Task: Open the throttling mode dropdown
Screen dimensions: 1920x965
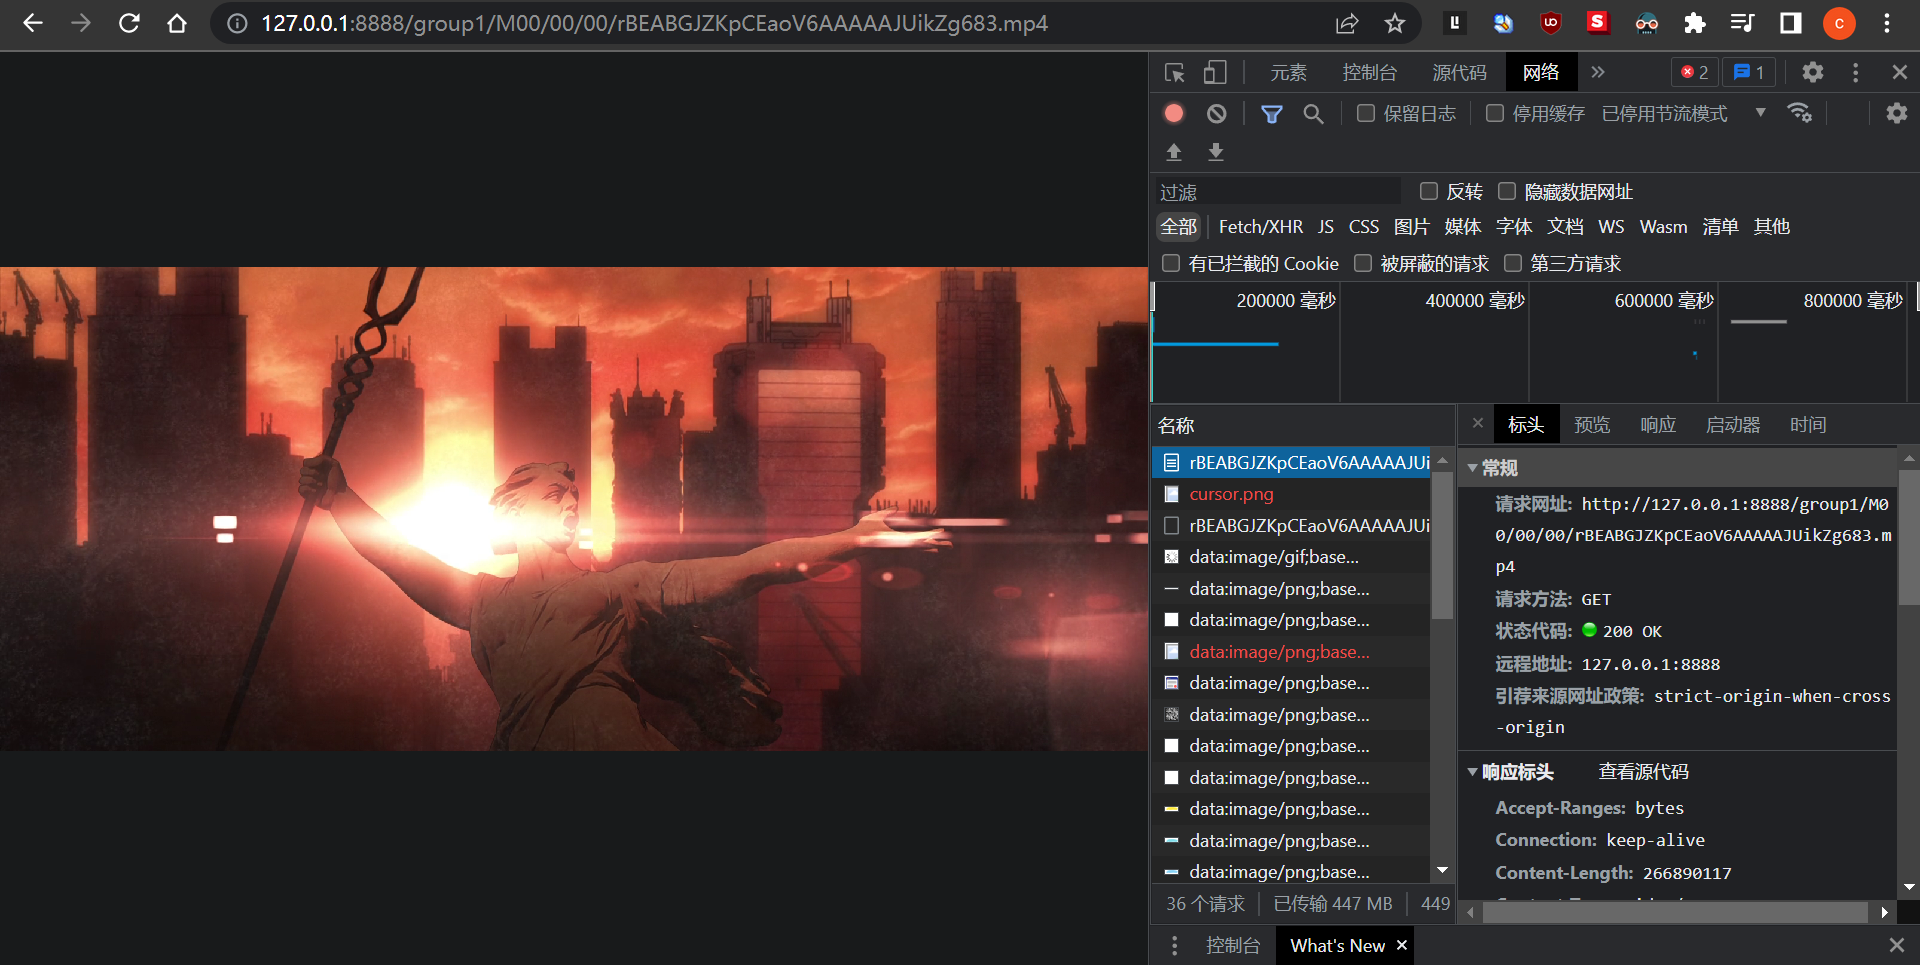Action: [1684, 113]
